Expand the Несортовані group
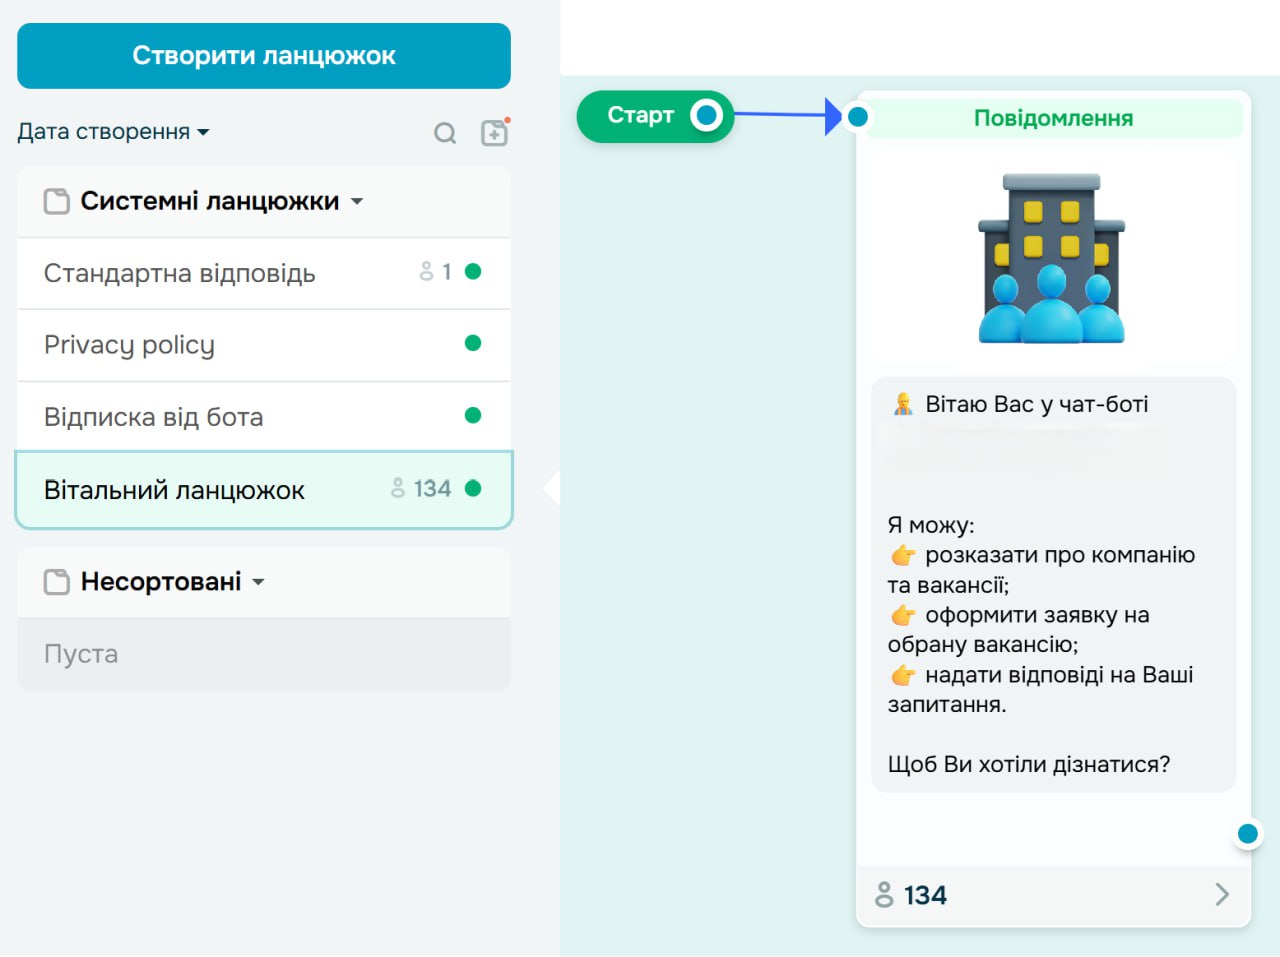The image size is (1280, 957). coord(258,582)
